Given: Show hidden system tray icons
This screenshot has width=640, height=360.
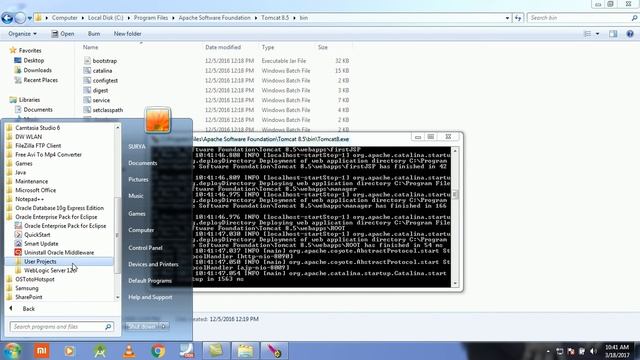Looking at the screenshot, I should [x=548, y=351].
